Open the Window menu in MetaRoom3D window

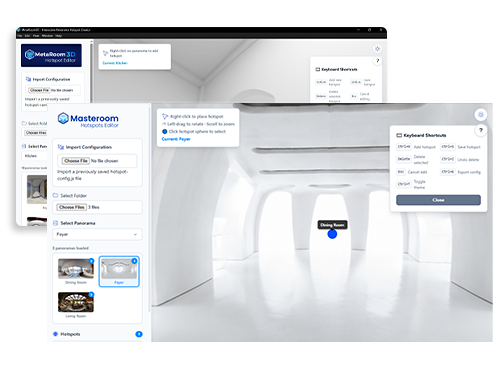click(47, 36)
